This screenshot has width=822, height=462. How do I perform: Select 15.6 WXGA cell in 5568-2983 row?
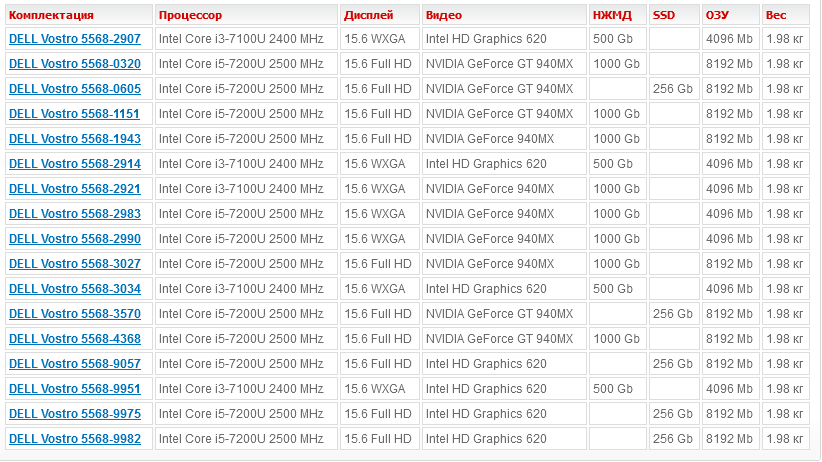coord(380,214)
